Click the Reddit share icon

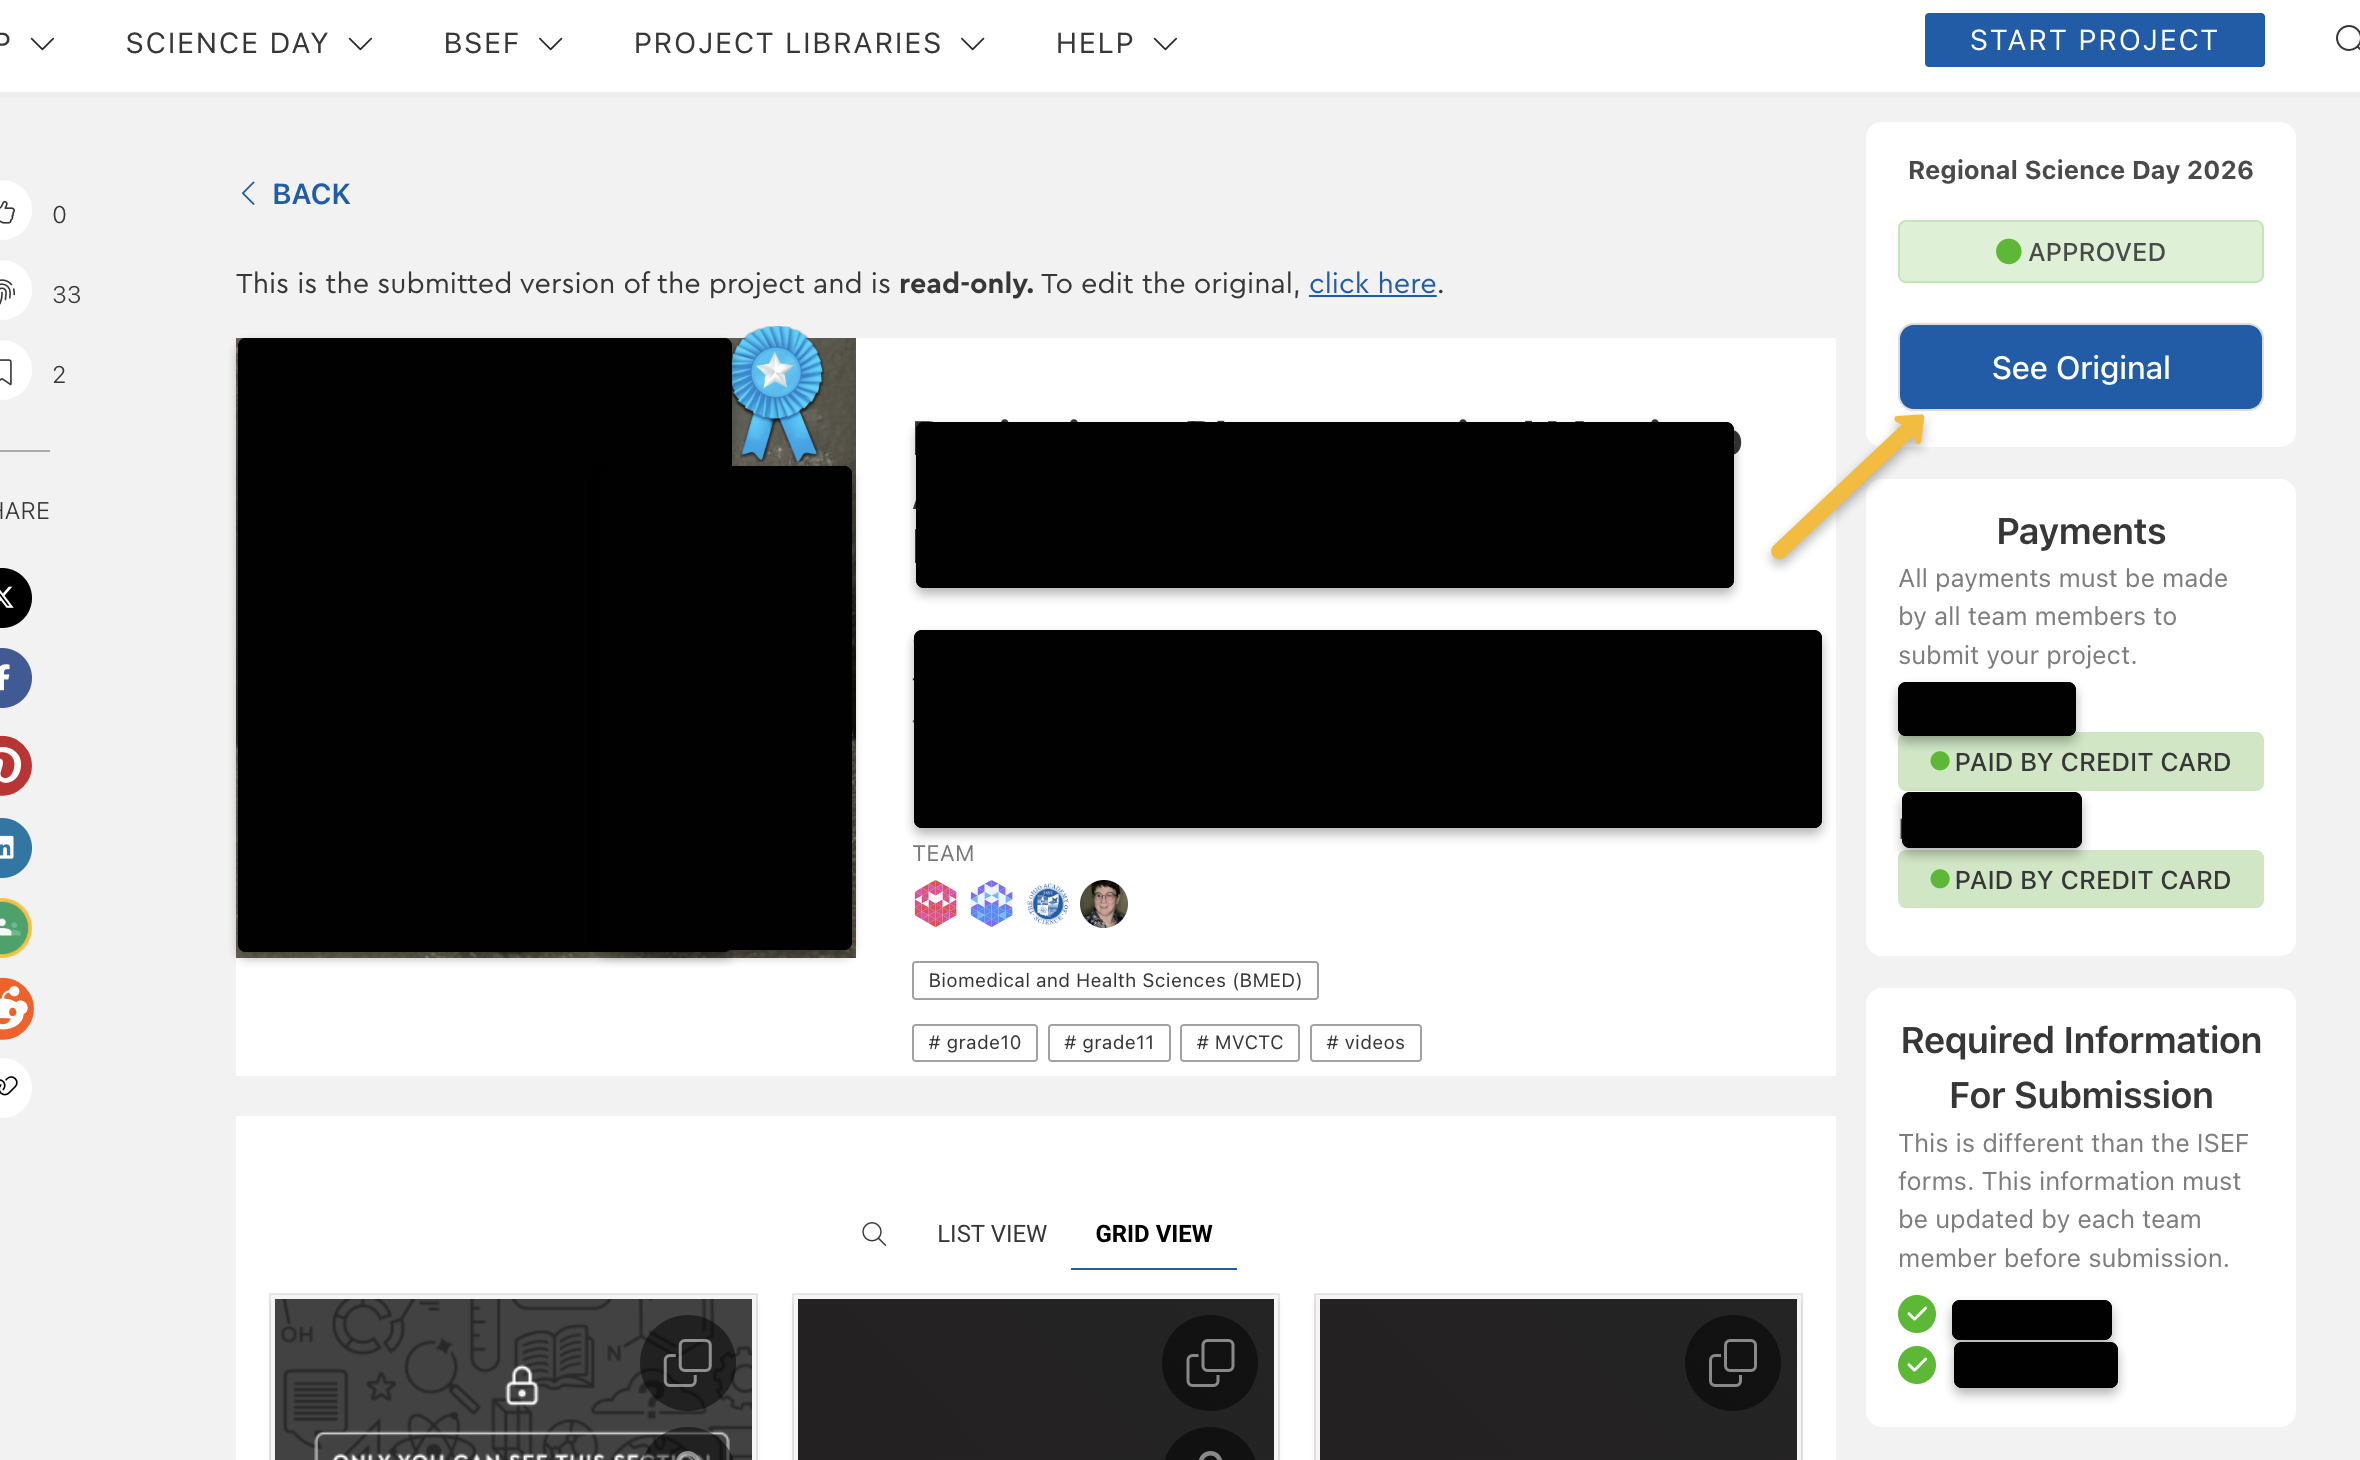[12, 1008]
